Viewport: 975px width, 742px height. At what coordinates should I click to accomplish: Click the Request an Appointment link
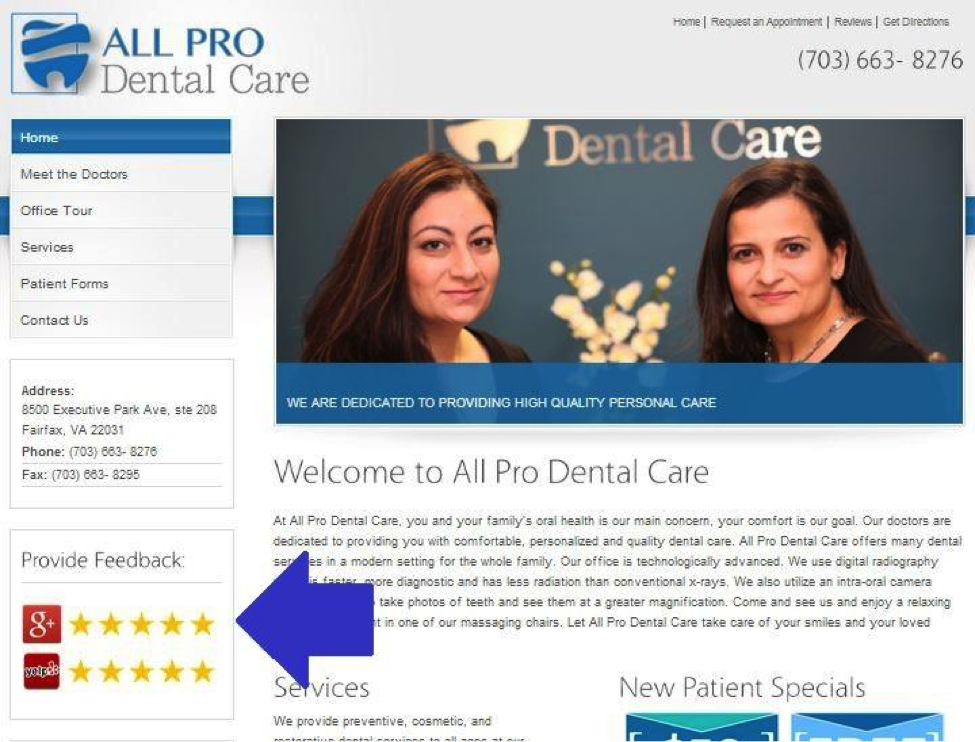pos(766,22)
